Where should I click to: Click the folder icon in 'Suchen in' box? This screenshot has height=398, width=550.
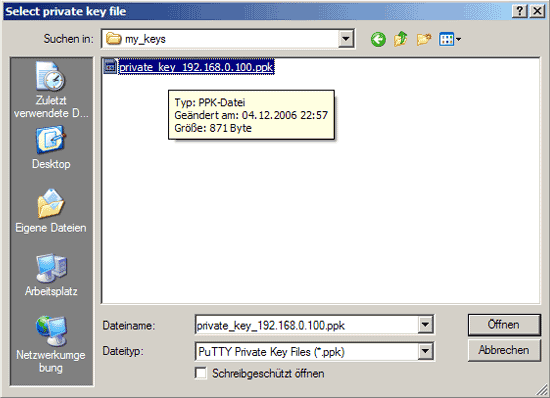(114, 39)
